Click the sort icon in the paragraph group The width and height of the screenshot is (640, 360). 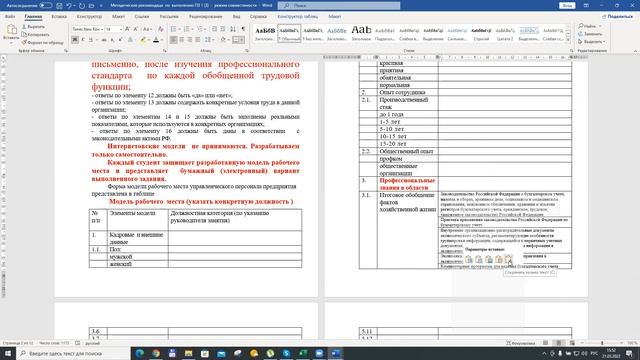[x=233, y=29]
